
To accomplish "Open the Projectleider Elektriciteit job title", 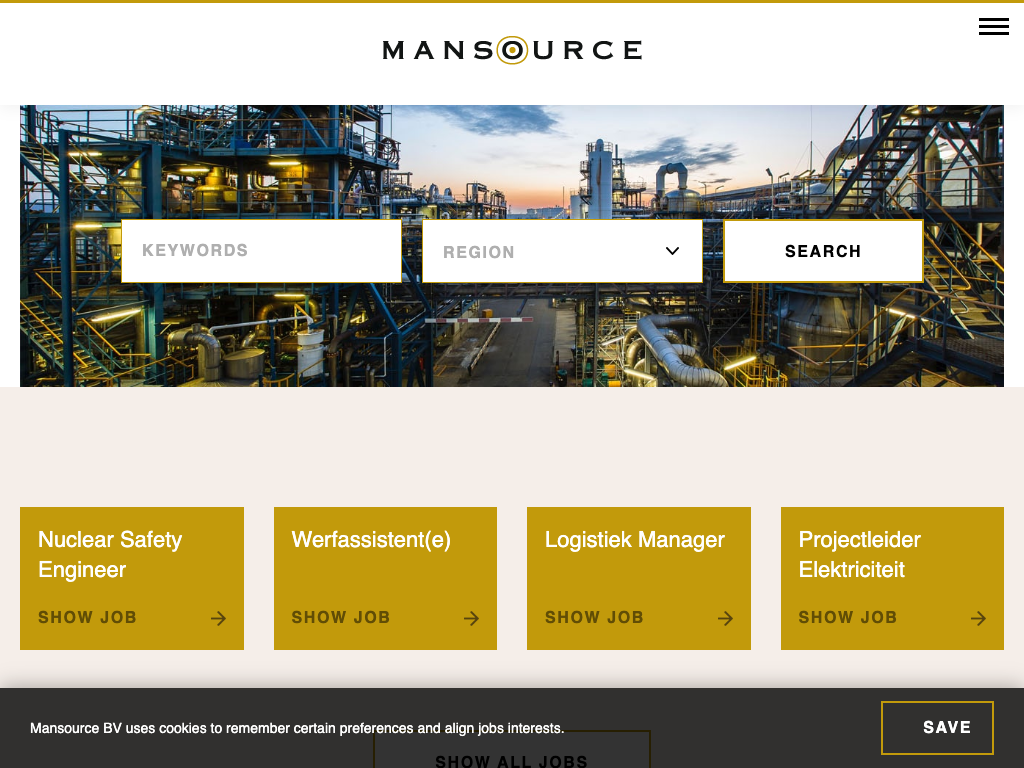I will [859, 554].
